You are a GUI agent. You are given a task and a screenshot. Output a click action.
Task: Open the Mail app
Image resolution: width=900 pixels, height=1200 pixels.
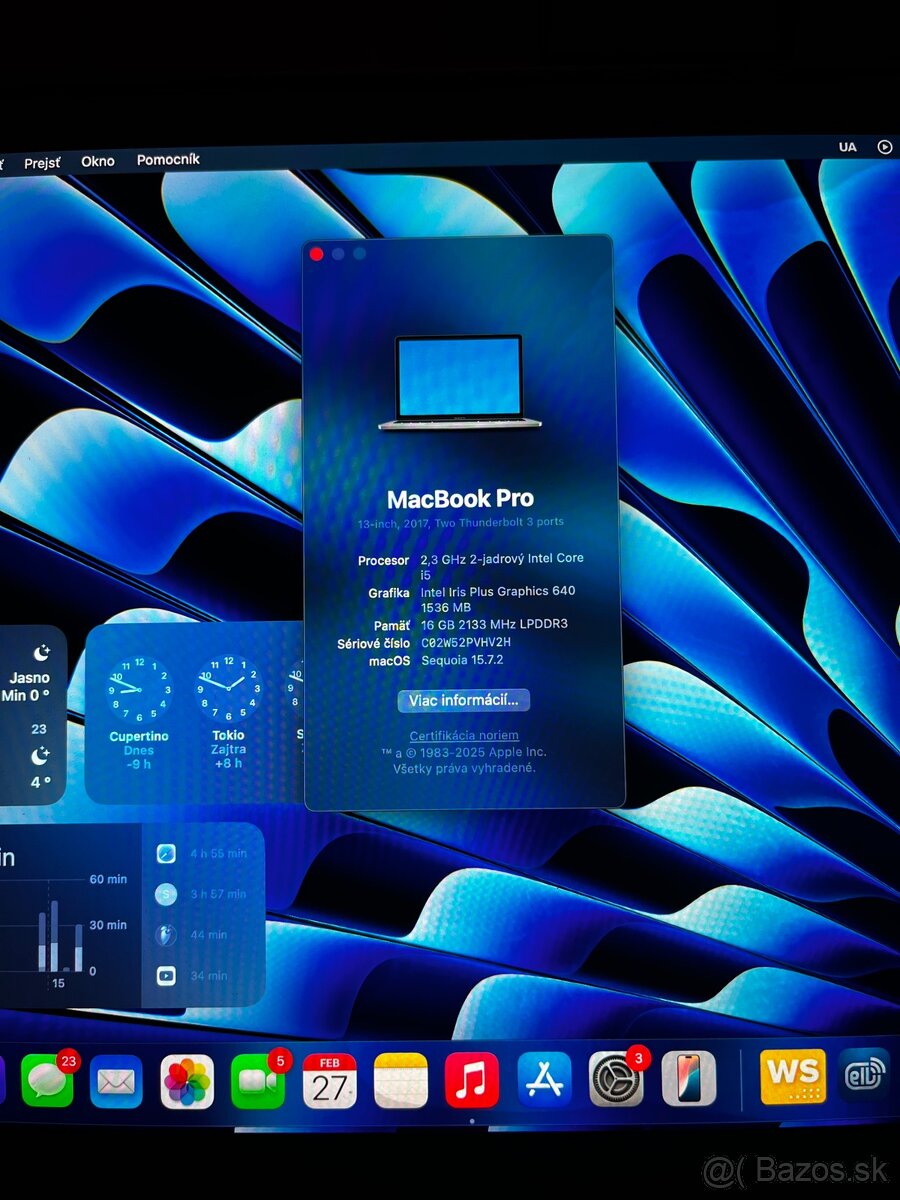115,1082
